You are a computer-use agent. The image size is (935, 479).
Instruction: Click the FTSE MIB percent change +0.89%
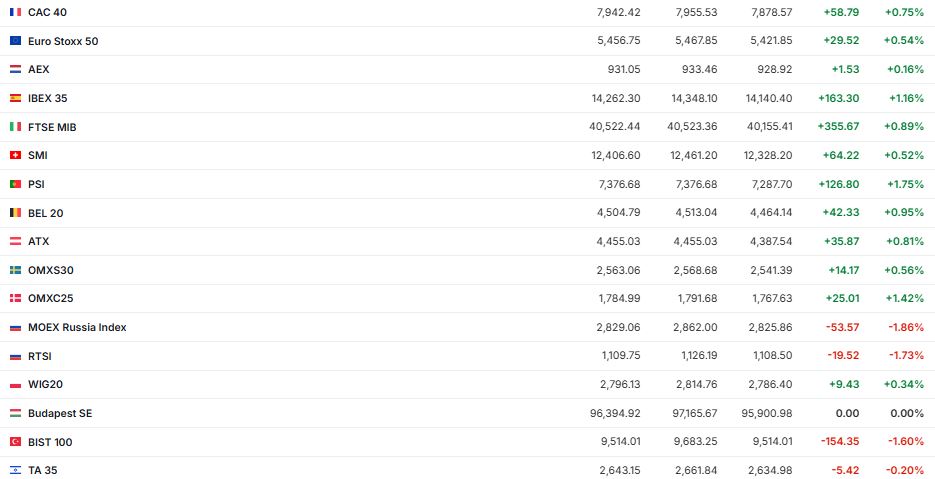[904, 127]
